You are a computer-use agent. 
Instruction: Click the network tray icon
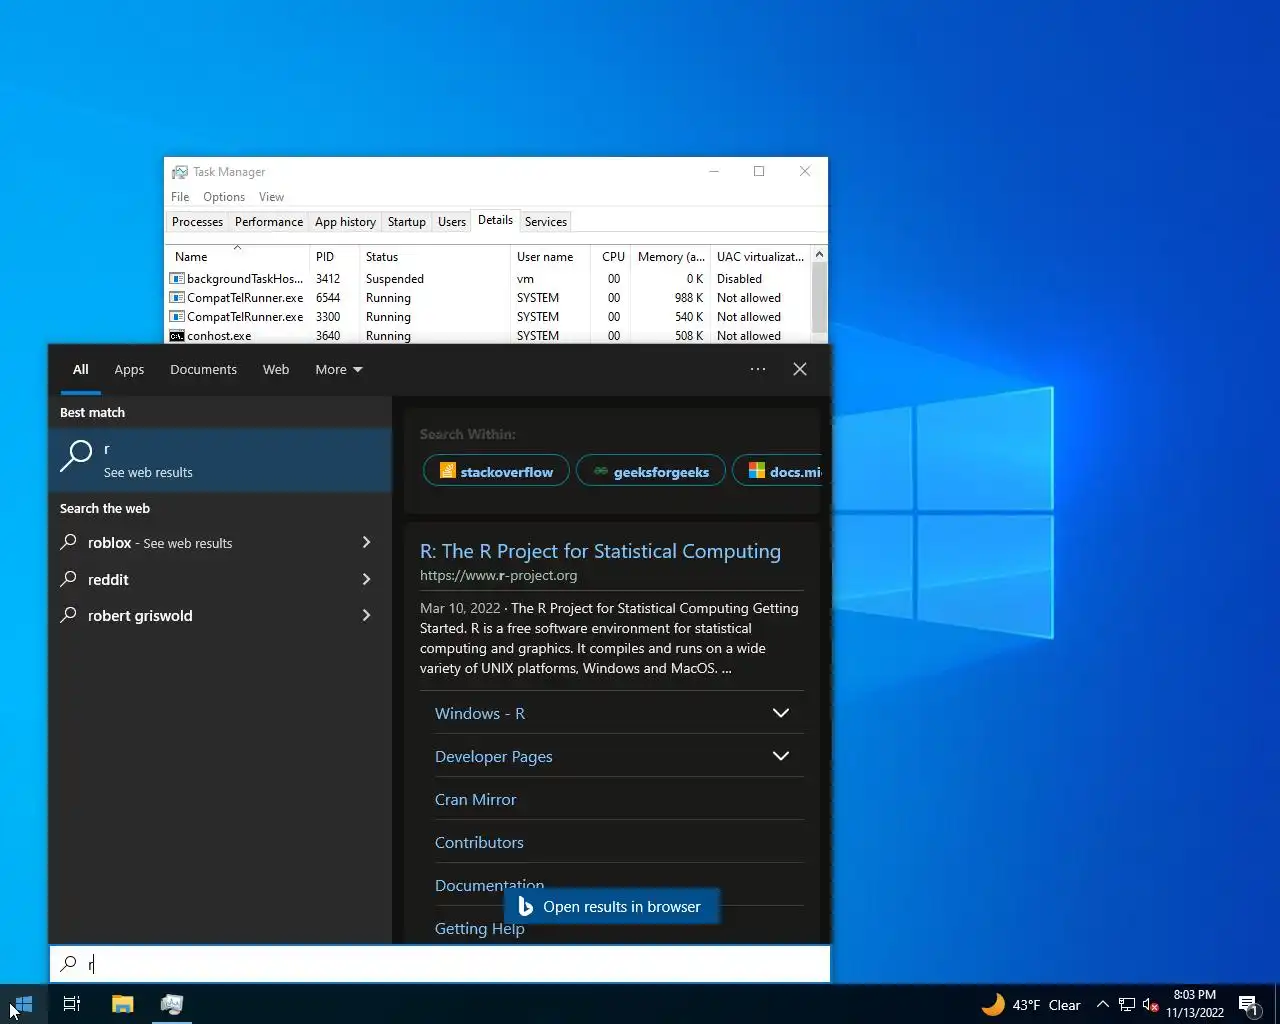pos(1127,1005)
